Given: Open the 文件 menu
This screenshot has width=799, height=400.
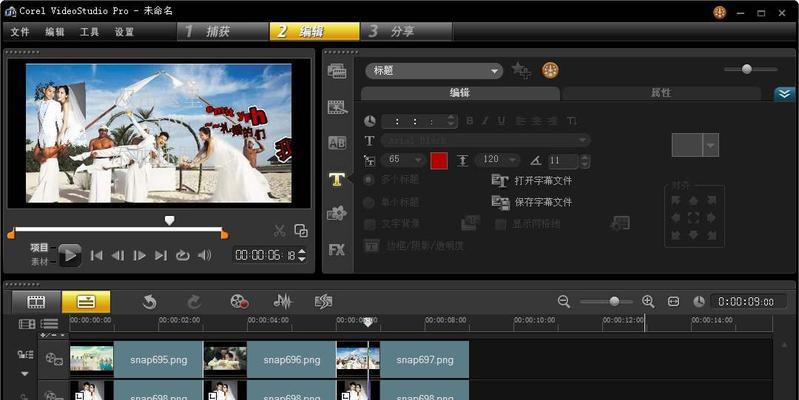Looking at the screenshot, I should [x=20, y=32].
